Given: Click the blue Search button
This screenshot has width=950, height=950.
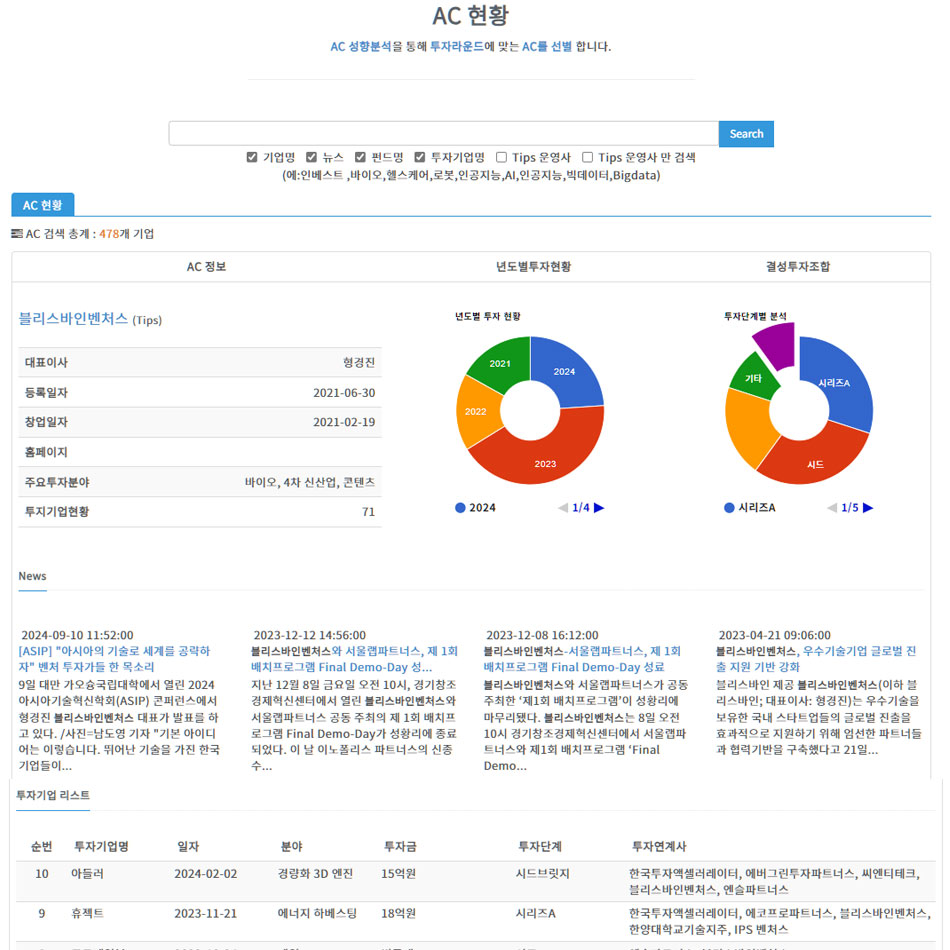Looking at the screenshot, I should [x=746, y=134].
